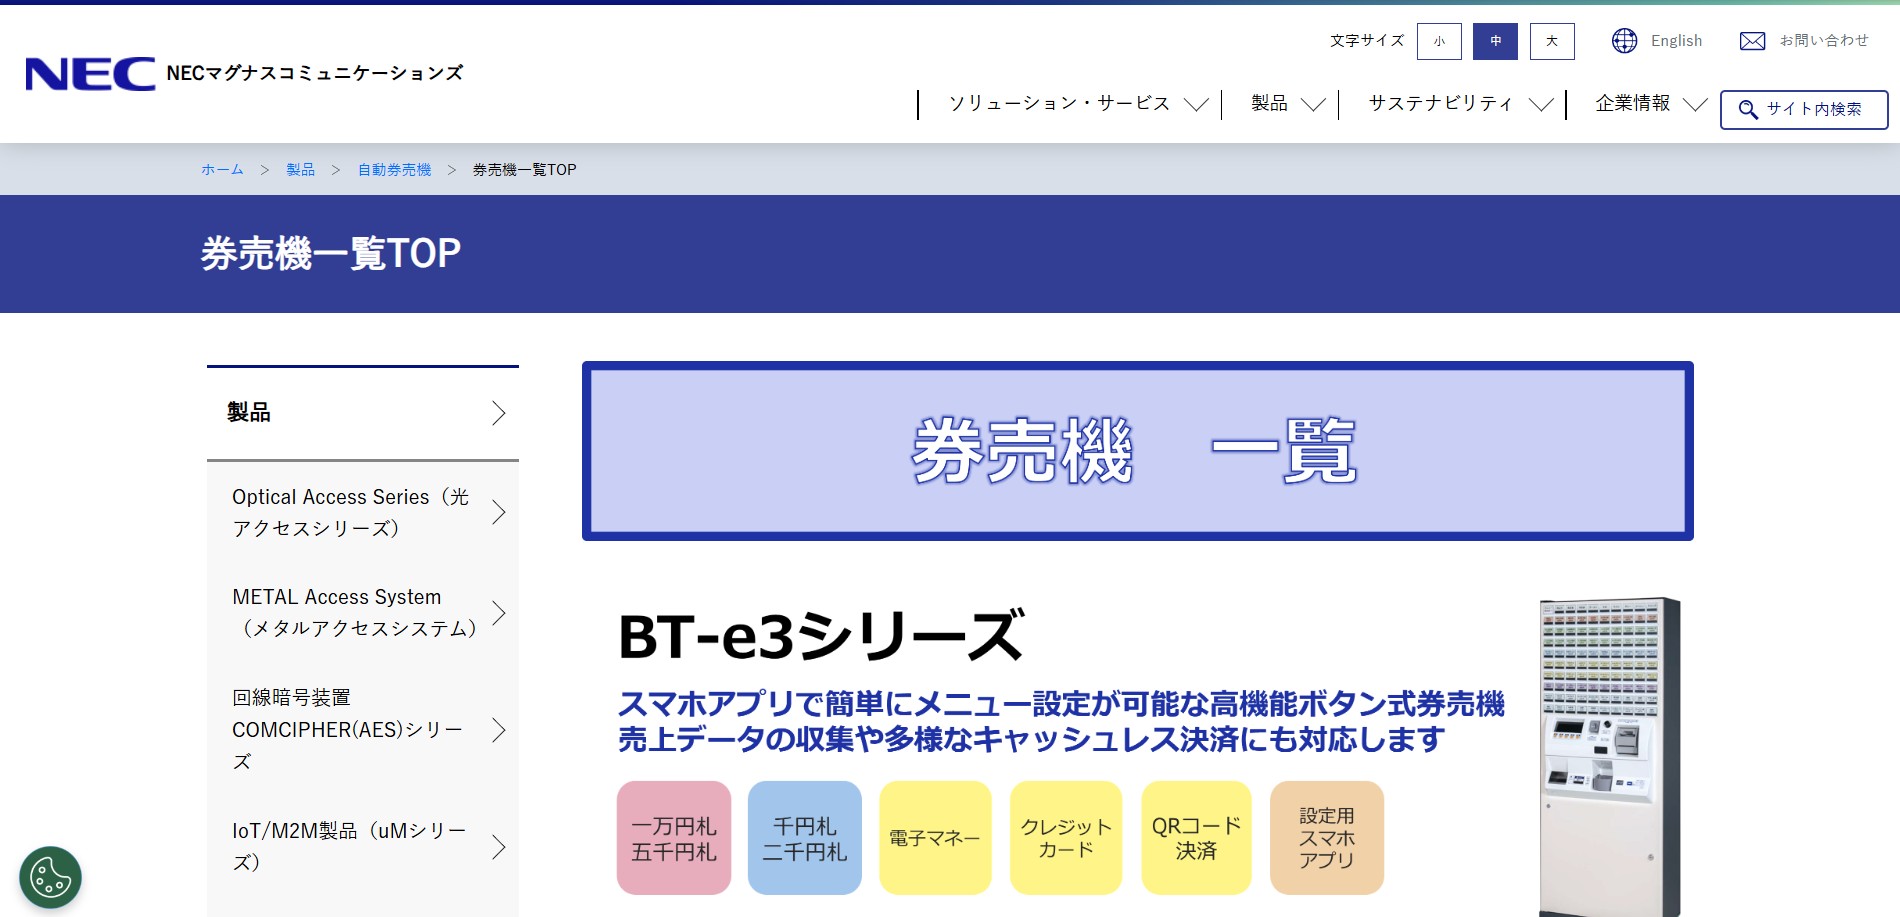Open the 製品 top navigation menu

(x=1269, y=103)
